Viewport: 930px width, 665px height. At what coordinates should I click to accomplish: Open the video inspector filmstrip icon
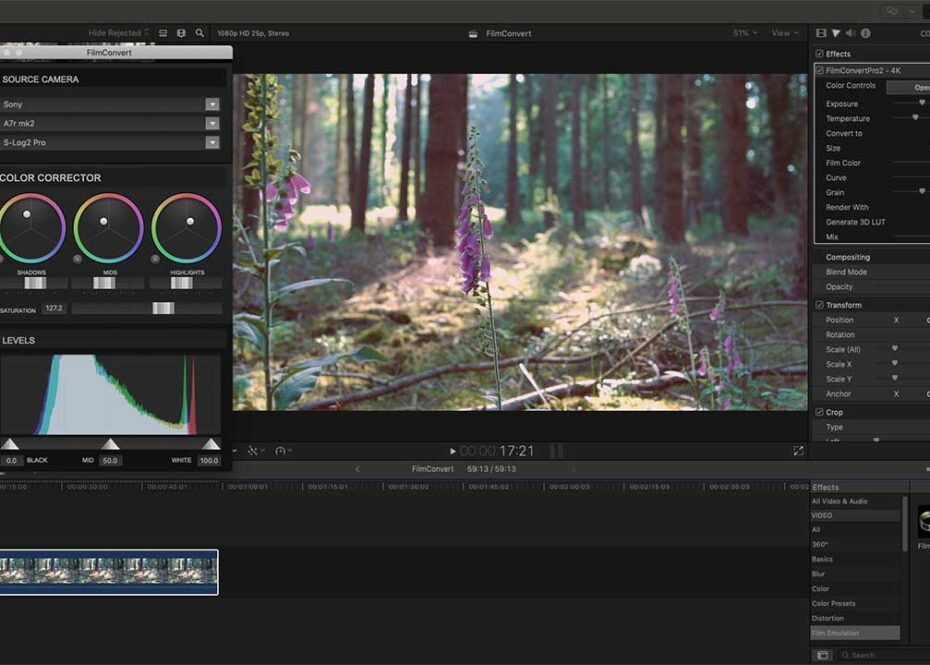click(x=821, y=33)
